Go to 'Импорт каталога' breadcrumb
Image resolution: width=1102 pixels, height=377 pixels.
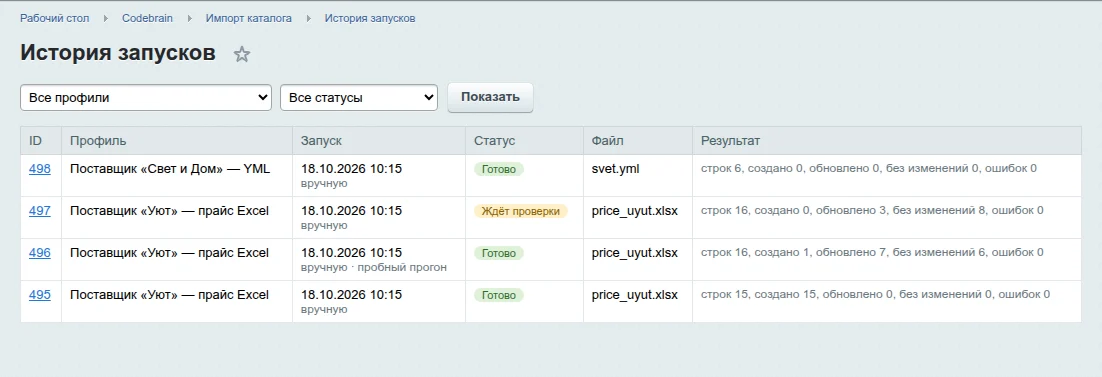[249, 18]
